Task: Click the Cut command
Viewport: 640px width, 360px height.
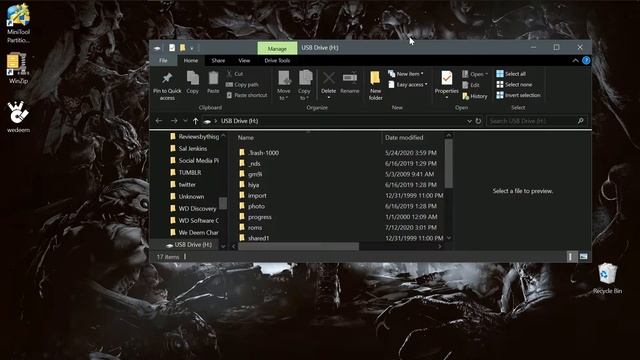Action: [235, 74]
